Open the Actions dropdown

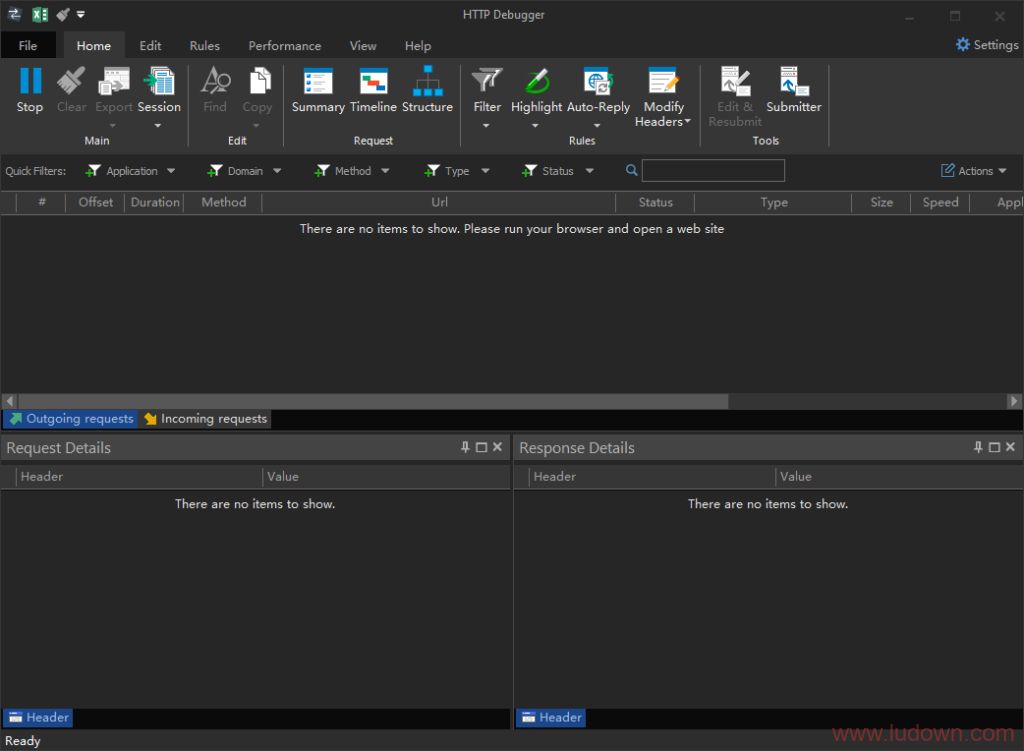[x=974, y=171]
